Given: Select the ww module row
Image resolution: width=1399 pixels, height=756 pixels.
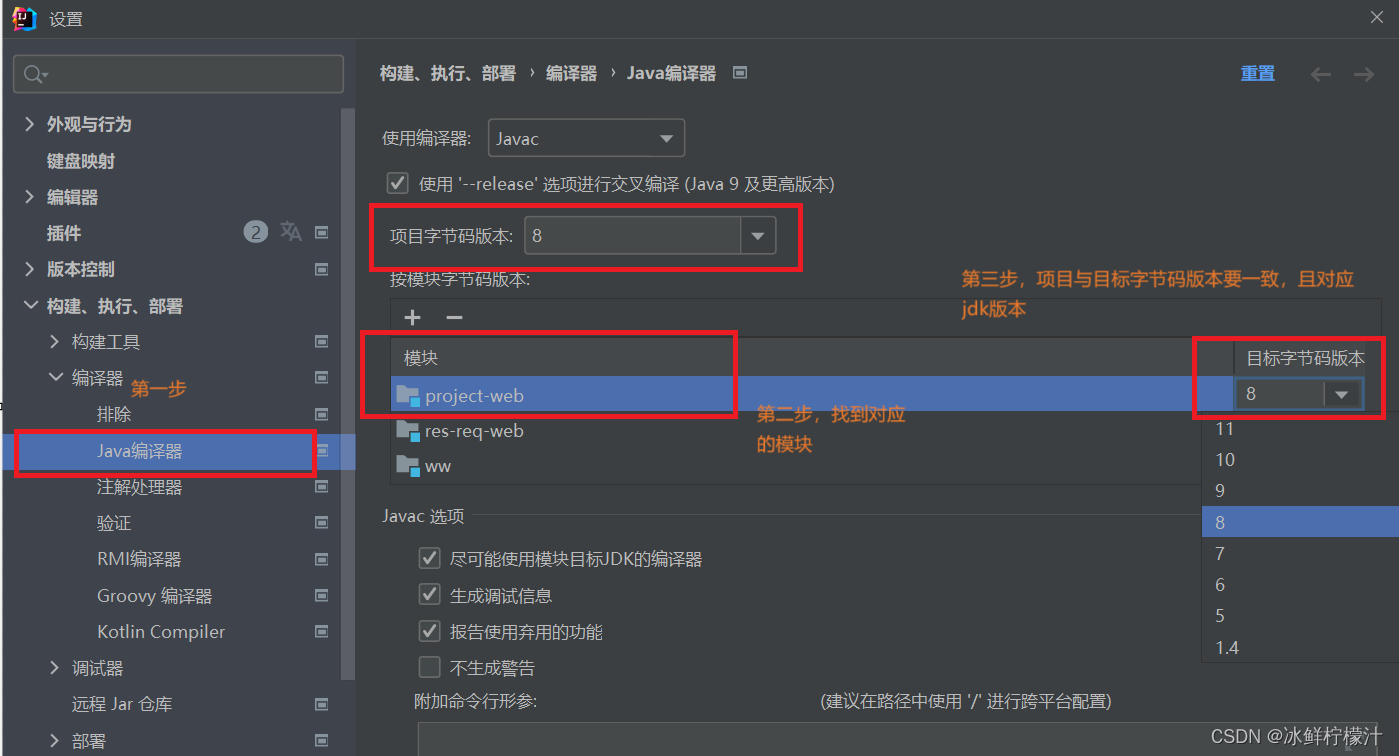Looking at the screenshot, I should 796,466.
